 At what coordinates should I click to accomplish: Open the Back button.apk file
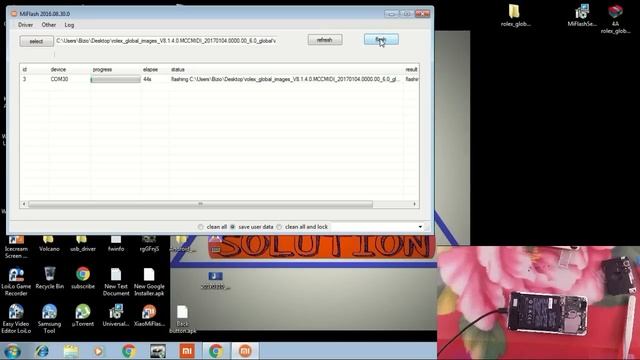click(182, 319)
